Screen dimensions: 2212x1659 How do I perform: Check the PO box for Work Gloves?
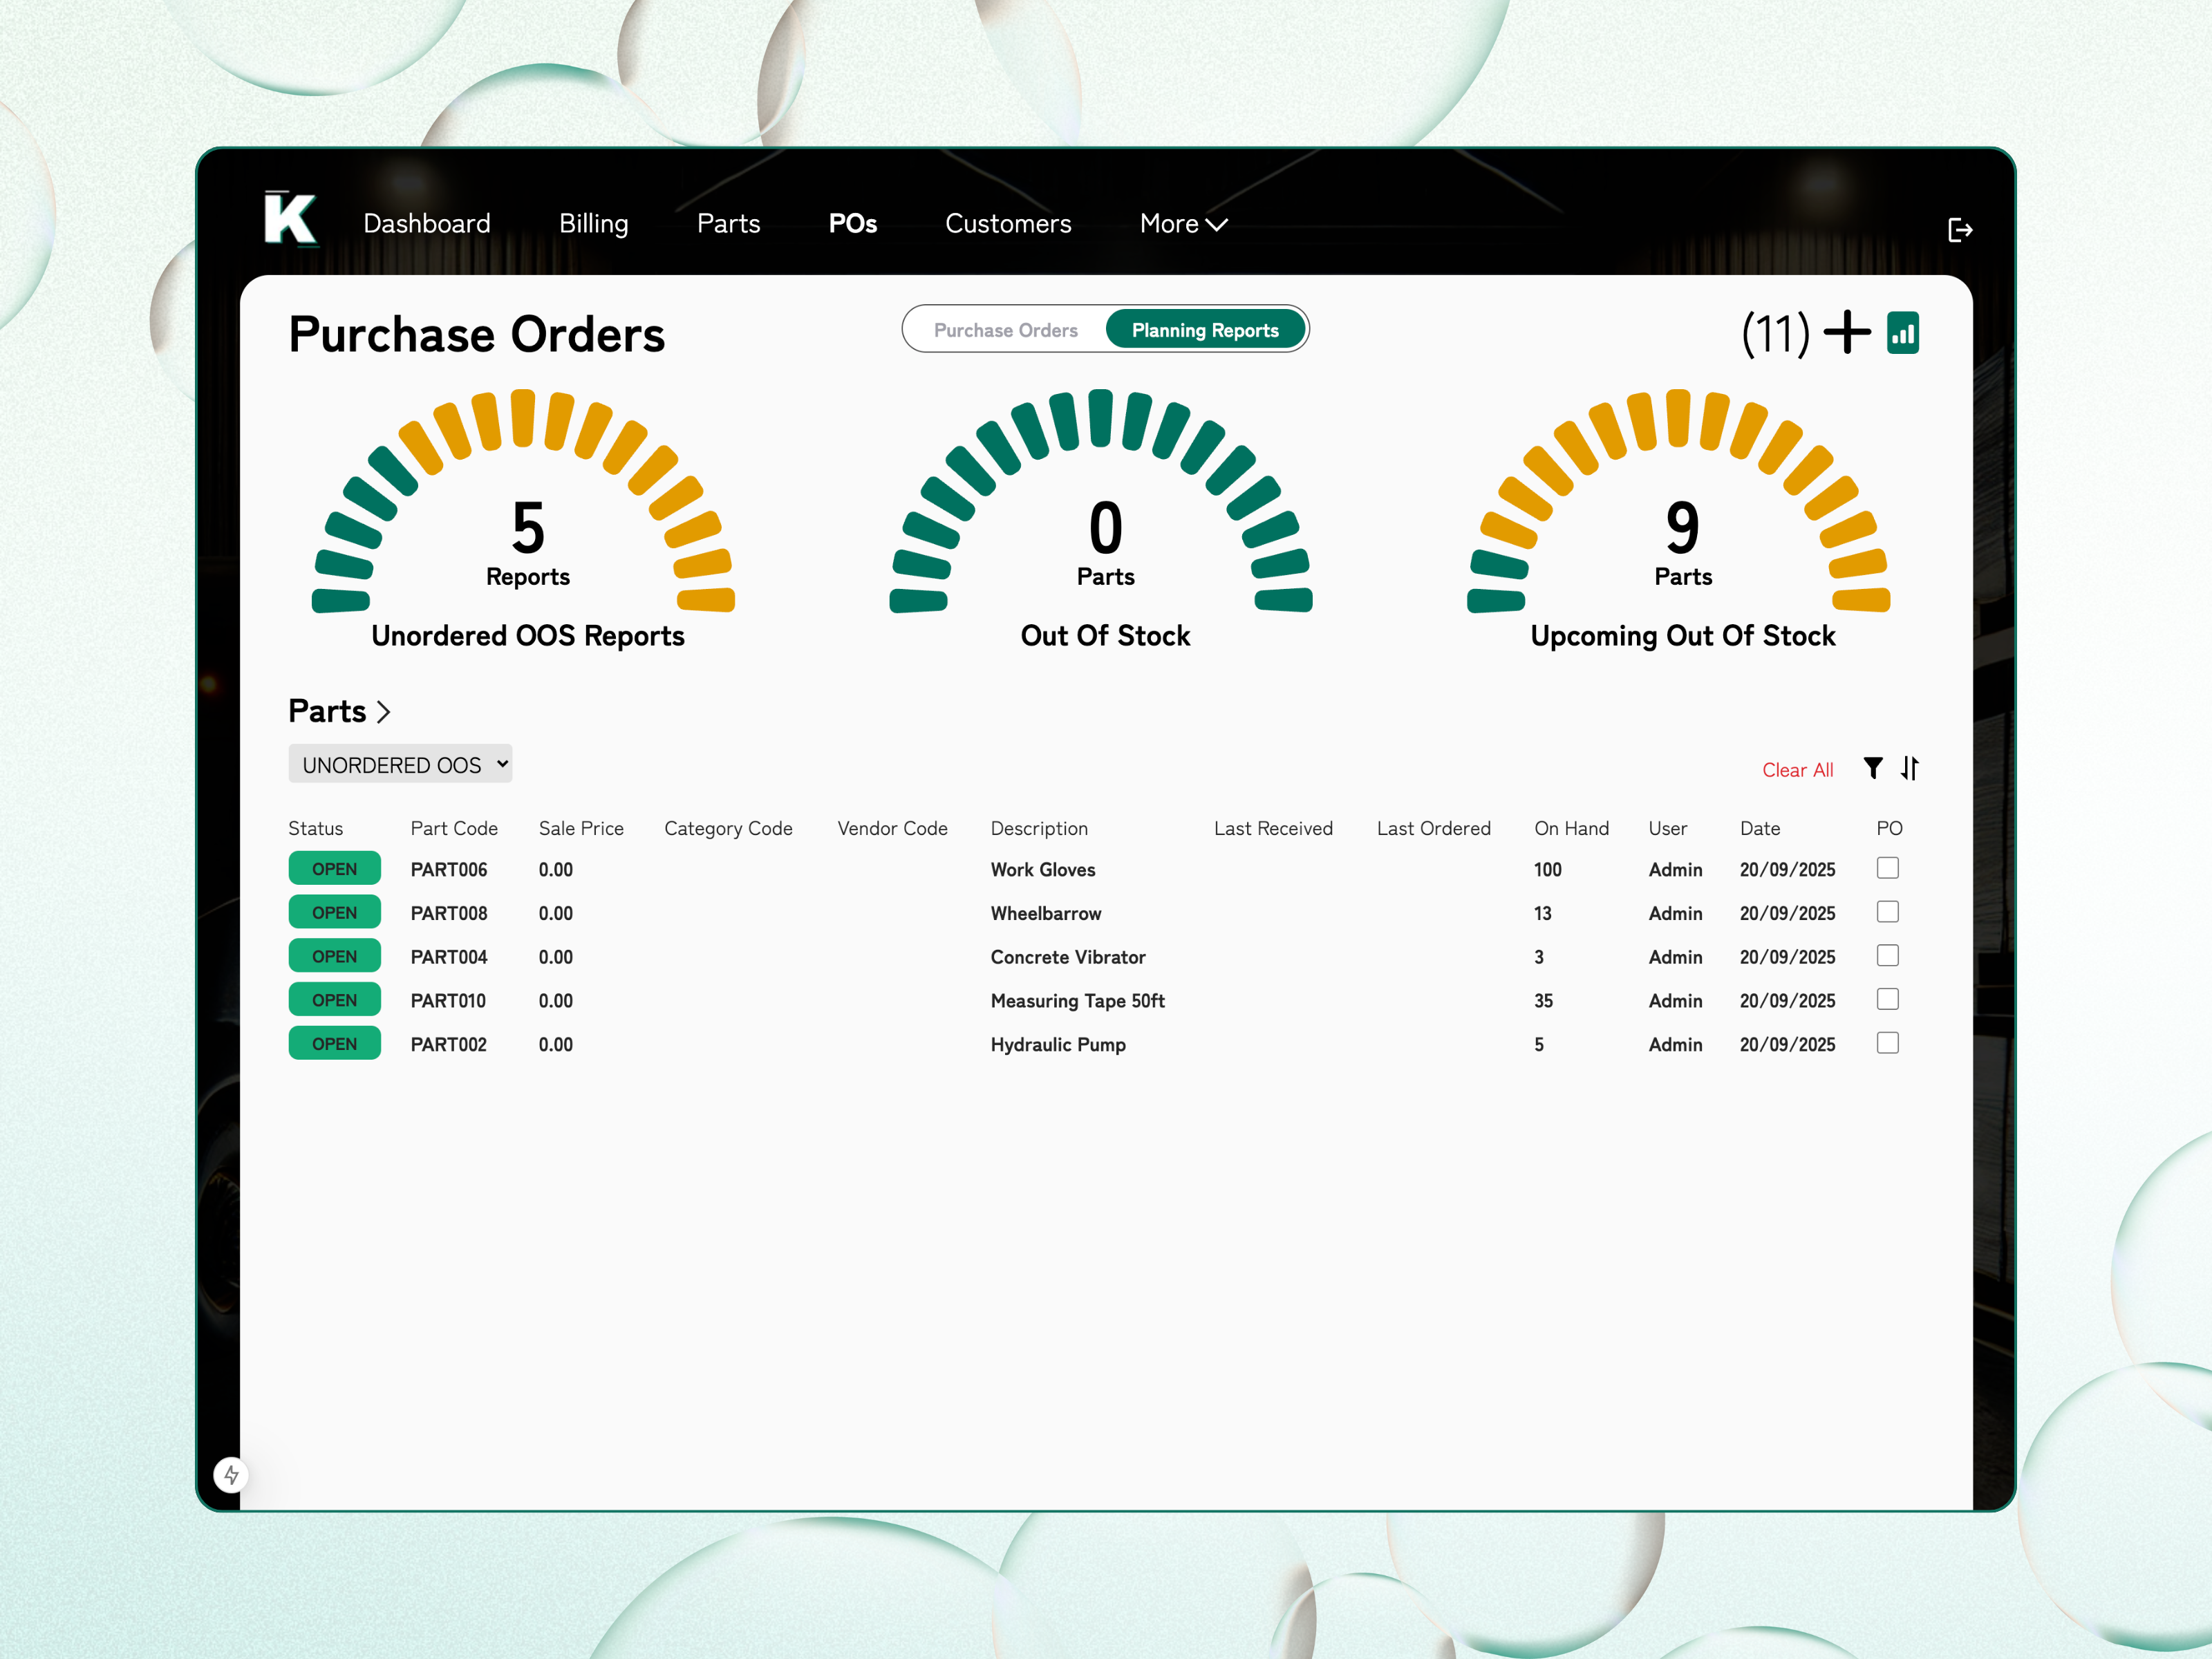pyautogui.click(x=1887, y=868)
